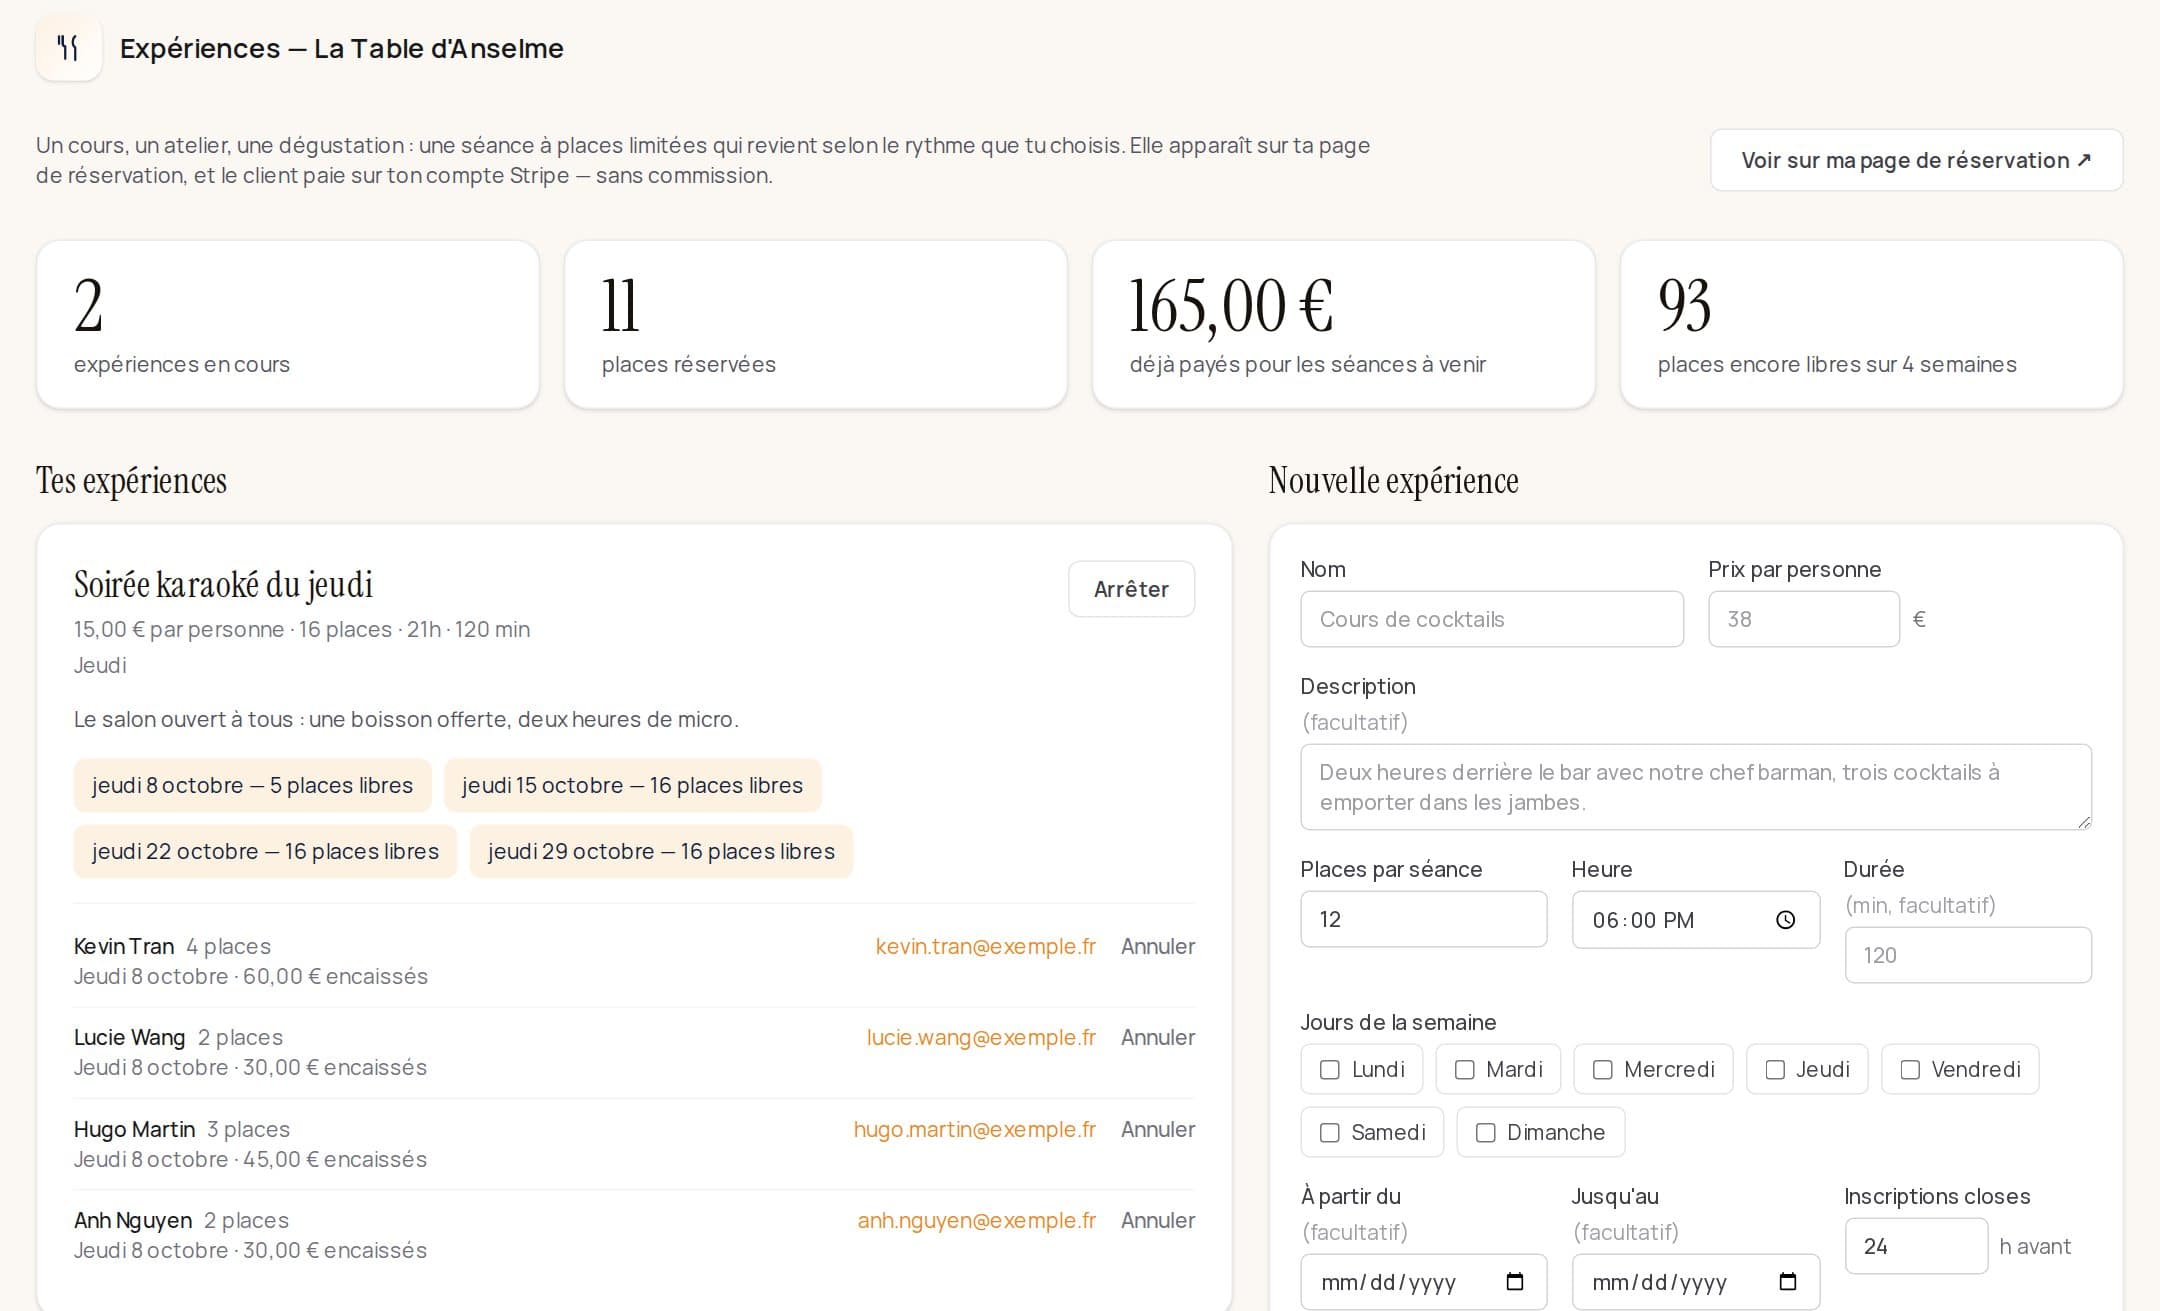Stop the Soirée karaoké with Arrêter
The width and height of the screenshot is (2160, 1311).
pos(1131,589)
